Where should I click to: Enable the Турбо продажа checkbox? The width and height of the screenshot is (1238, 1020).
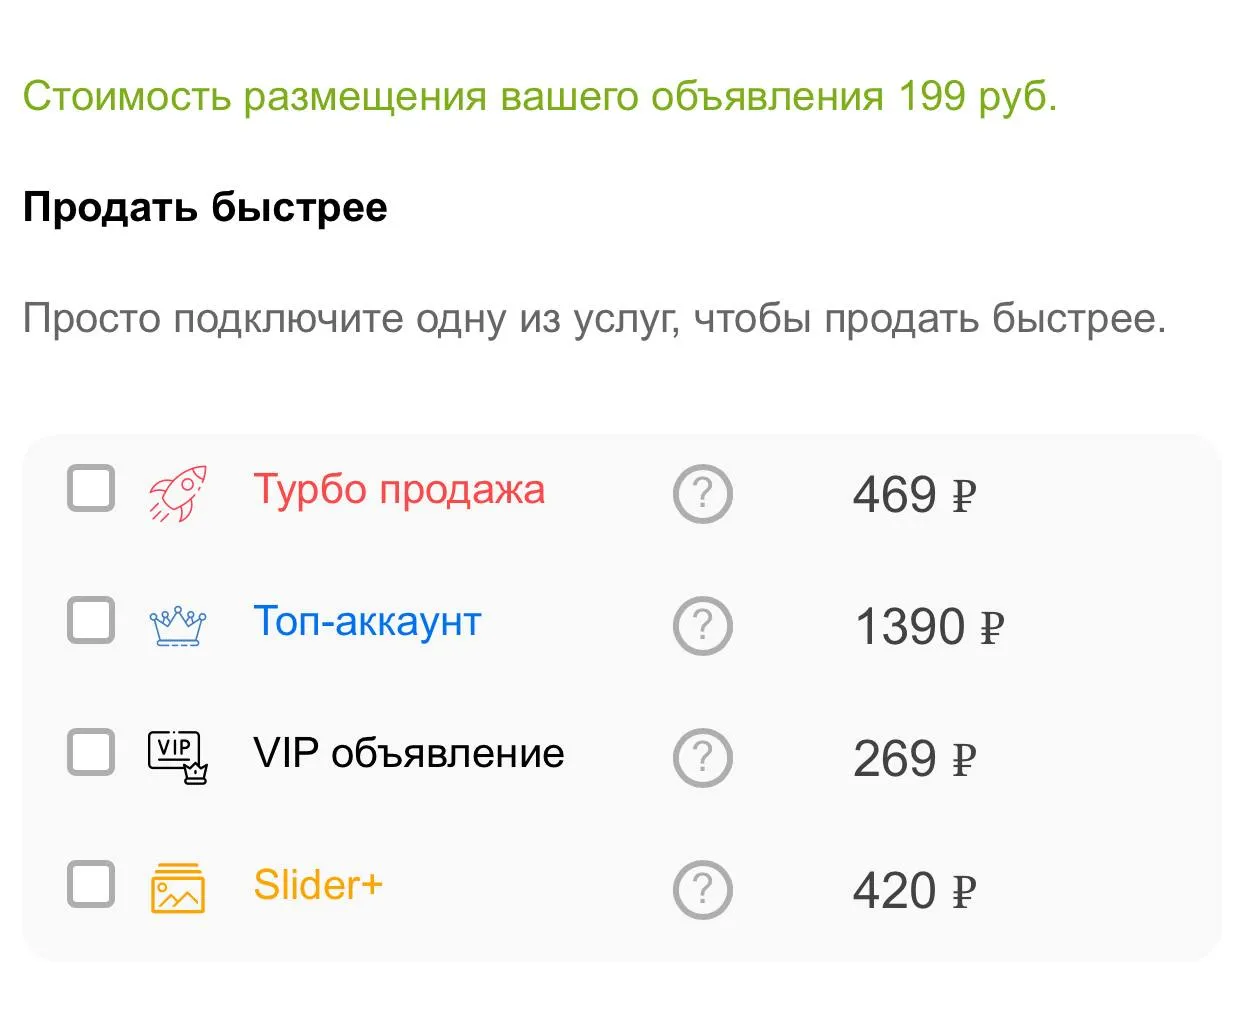pyautogui.click(x=91, y=488)
